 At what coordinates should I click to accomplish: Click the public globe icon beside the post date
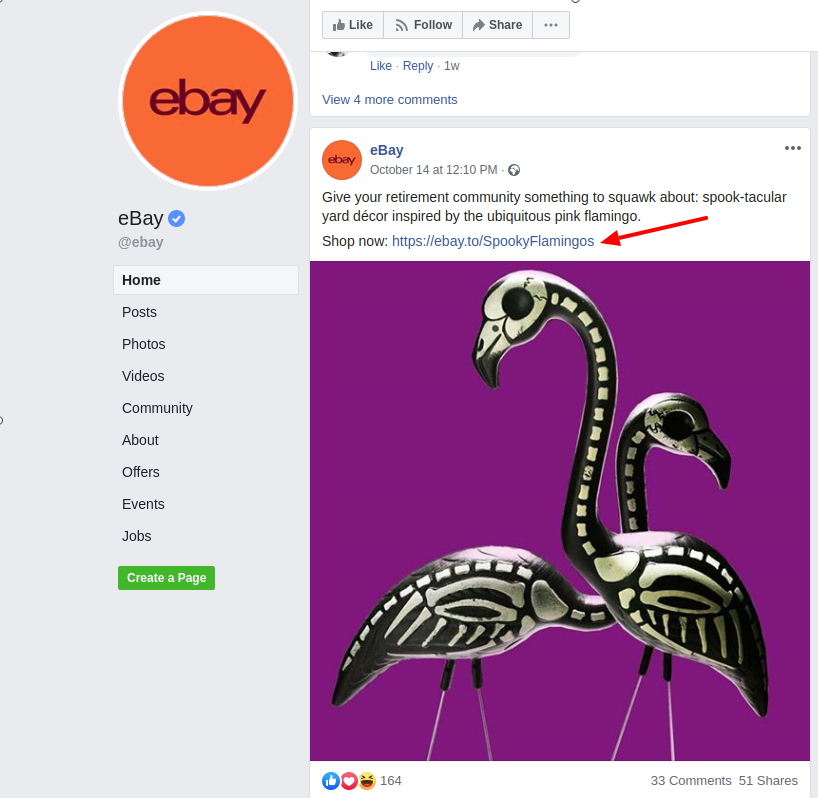click(x=514, y=170)
